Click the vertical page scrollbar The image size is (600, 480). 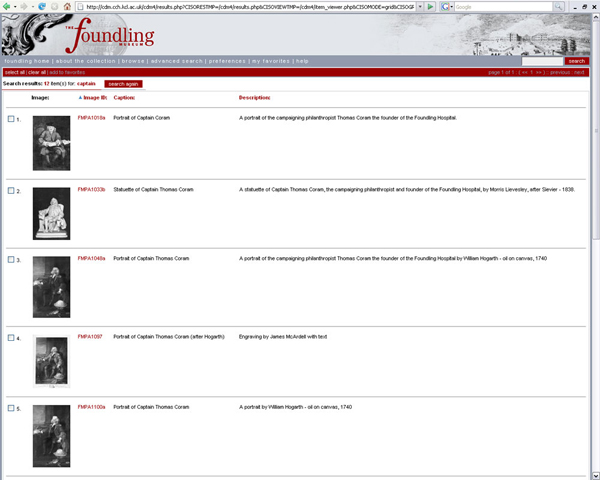tap(595, 200)
